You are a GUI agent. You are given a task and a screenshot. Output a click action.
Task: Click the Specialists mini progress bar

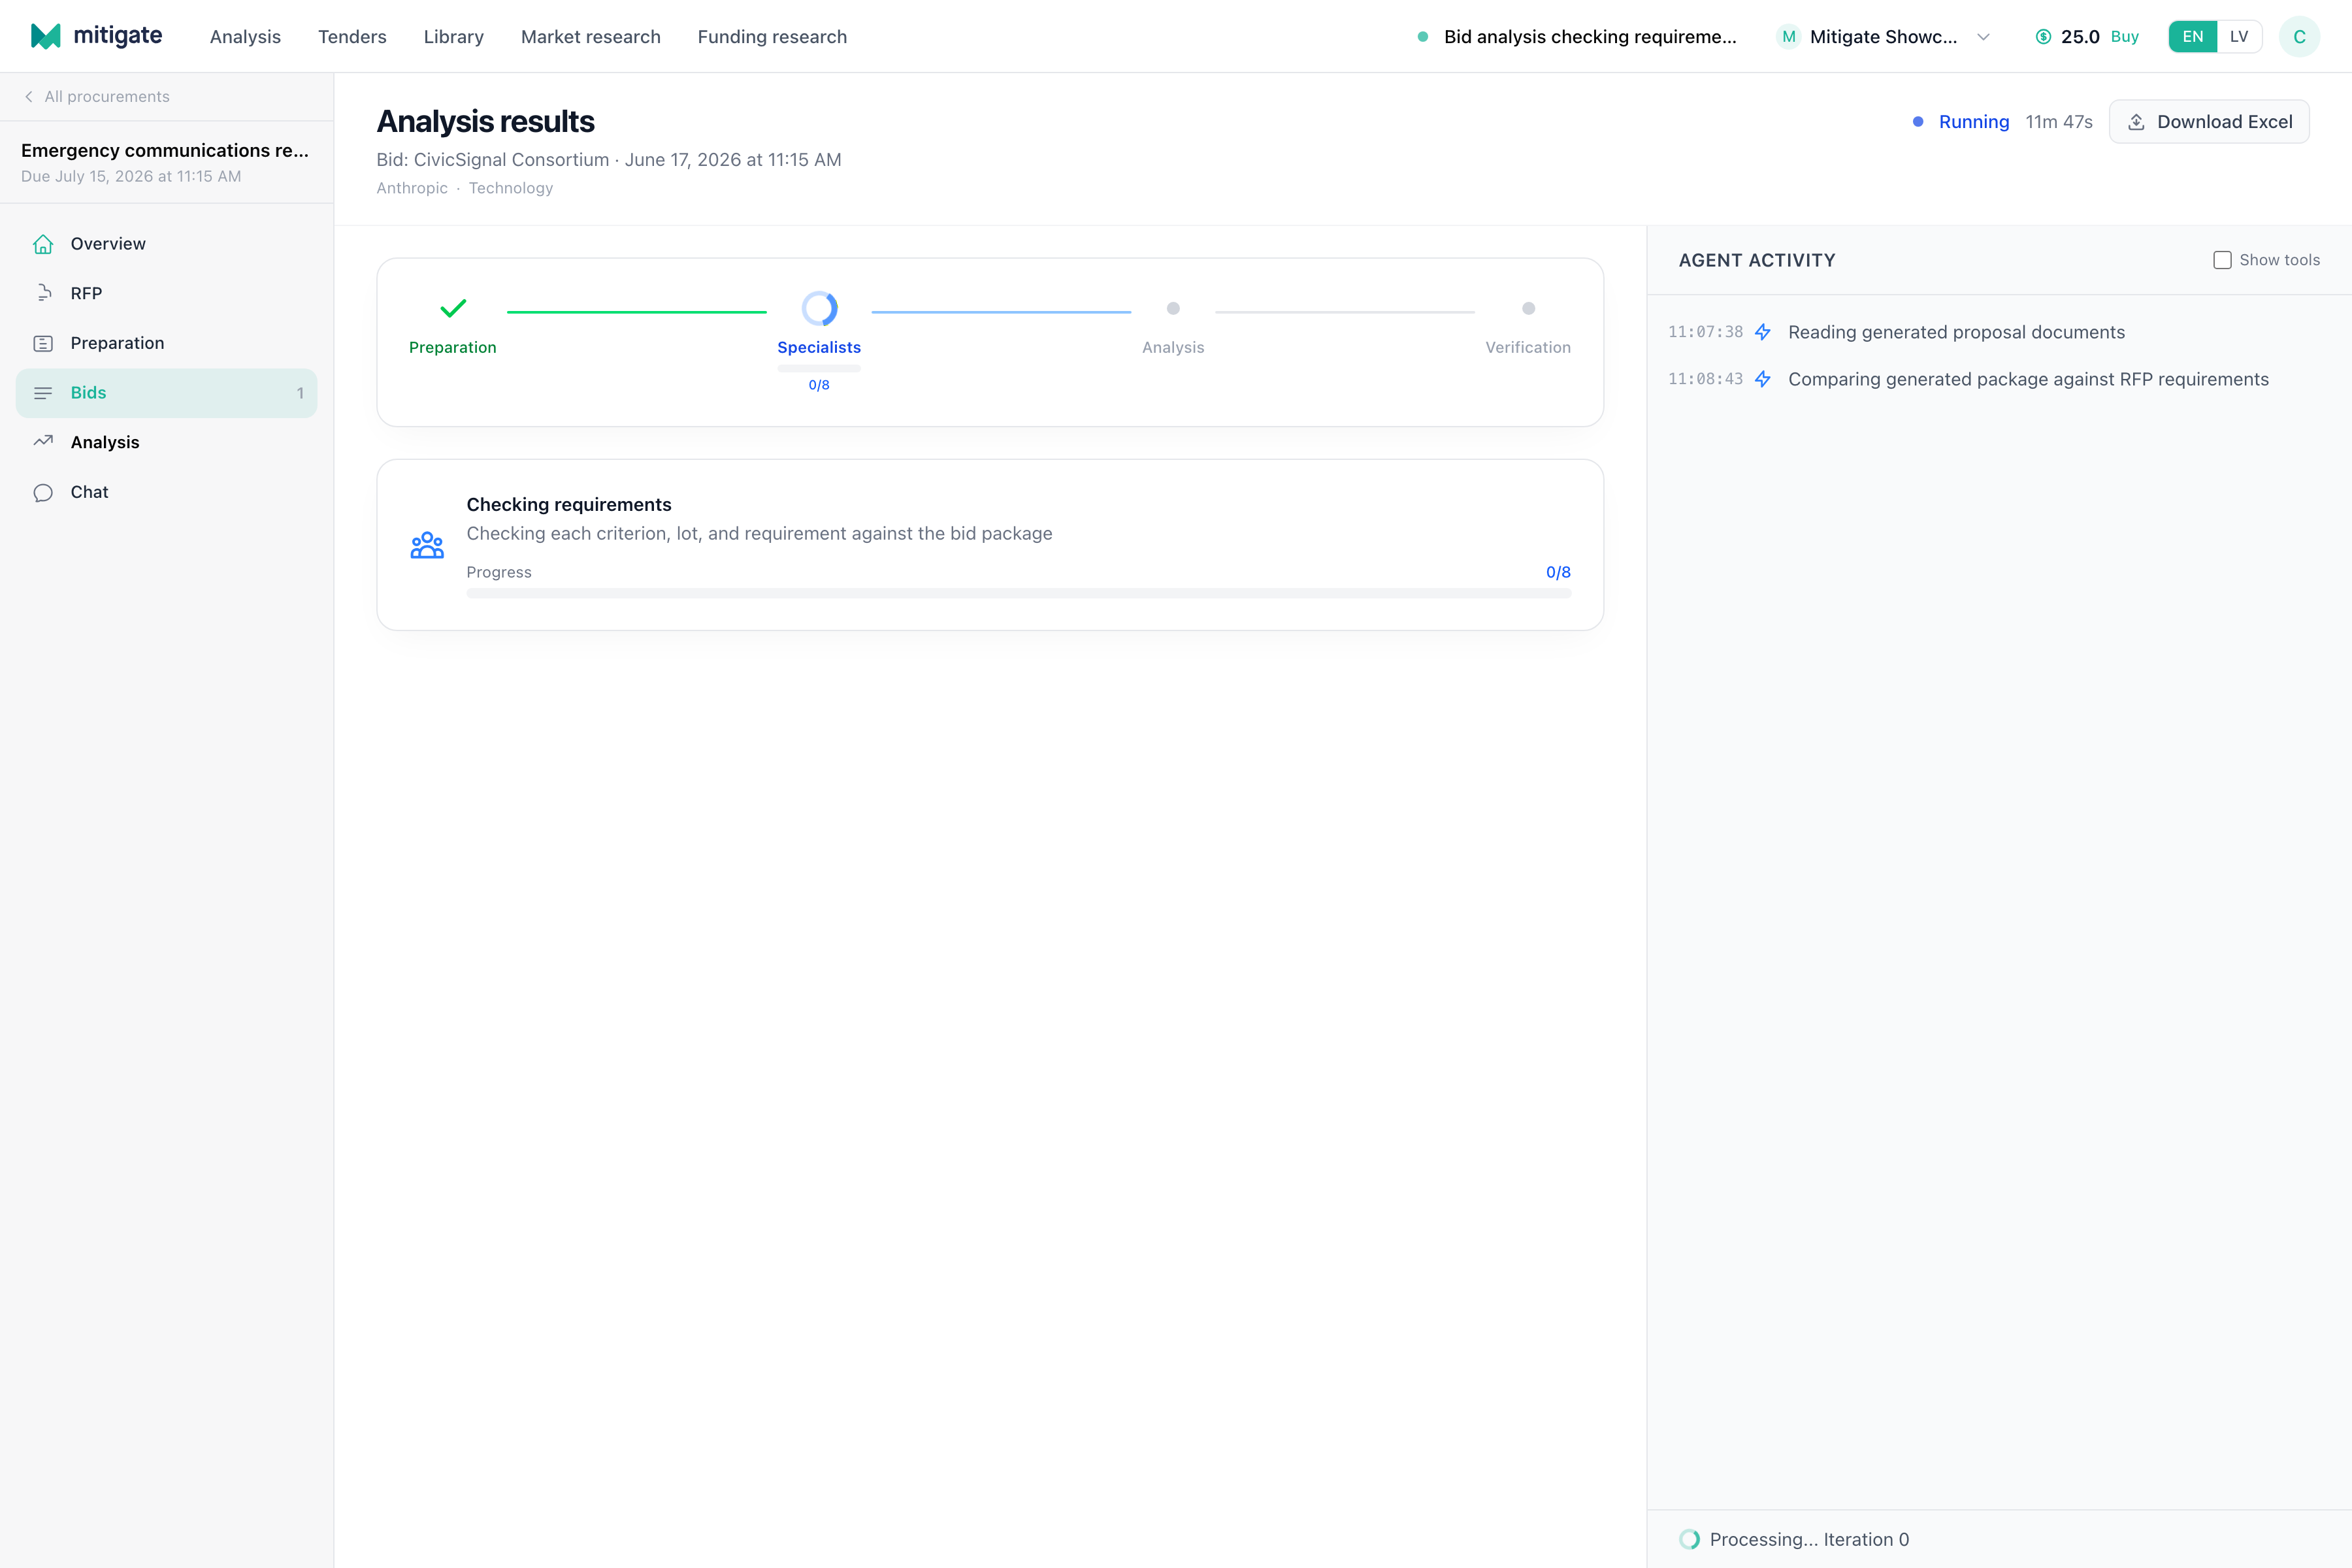[819, 368]
